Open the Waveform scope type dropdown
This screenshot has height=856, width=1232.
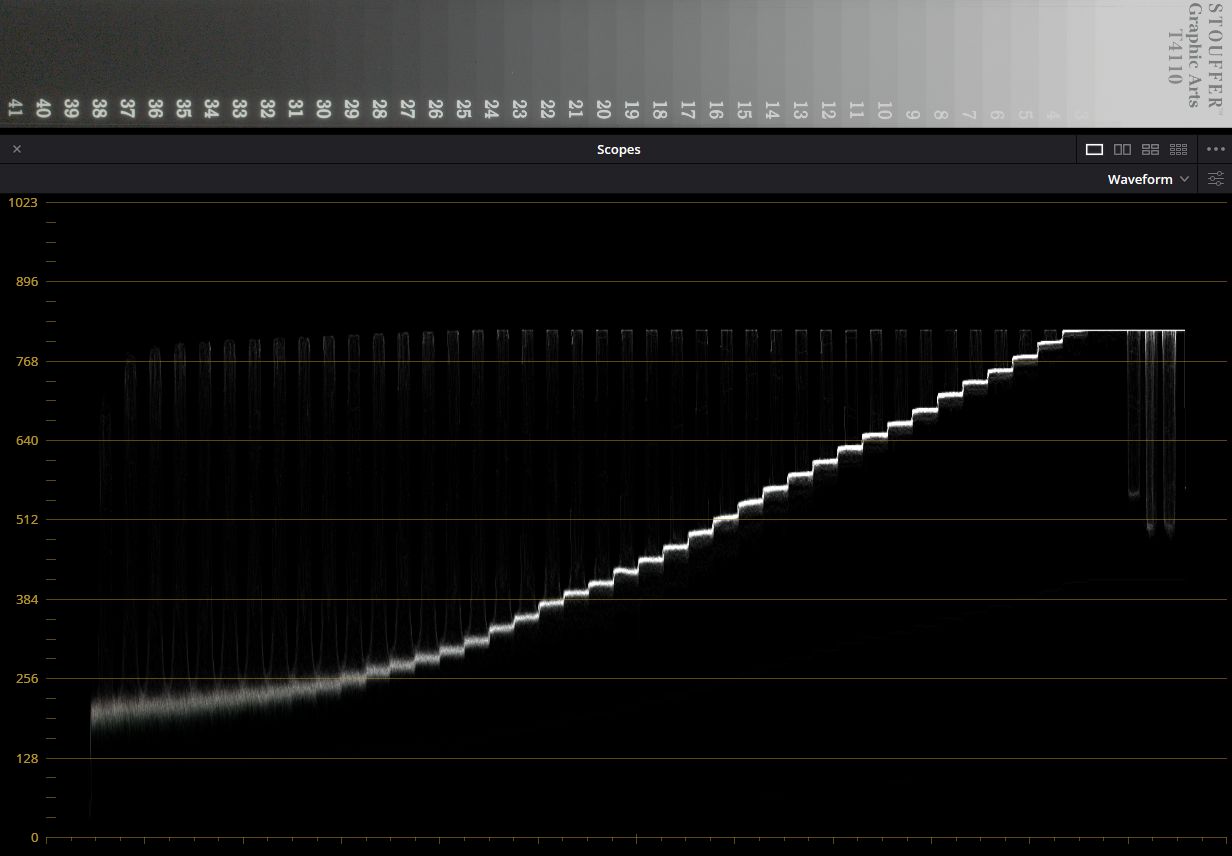(1148, 179)
